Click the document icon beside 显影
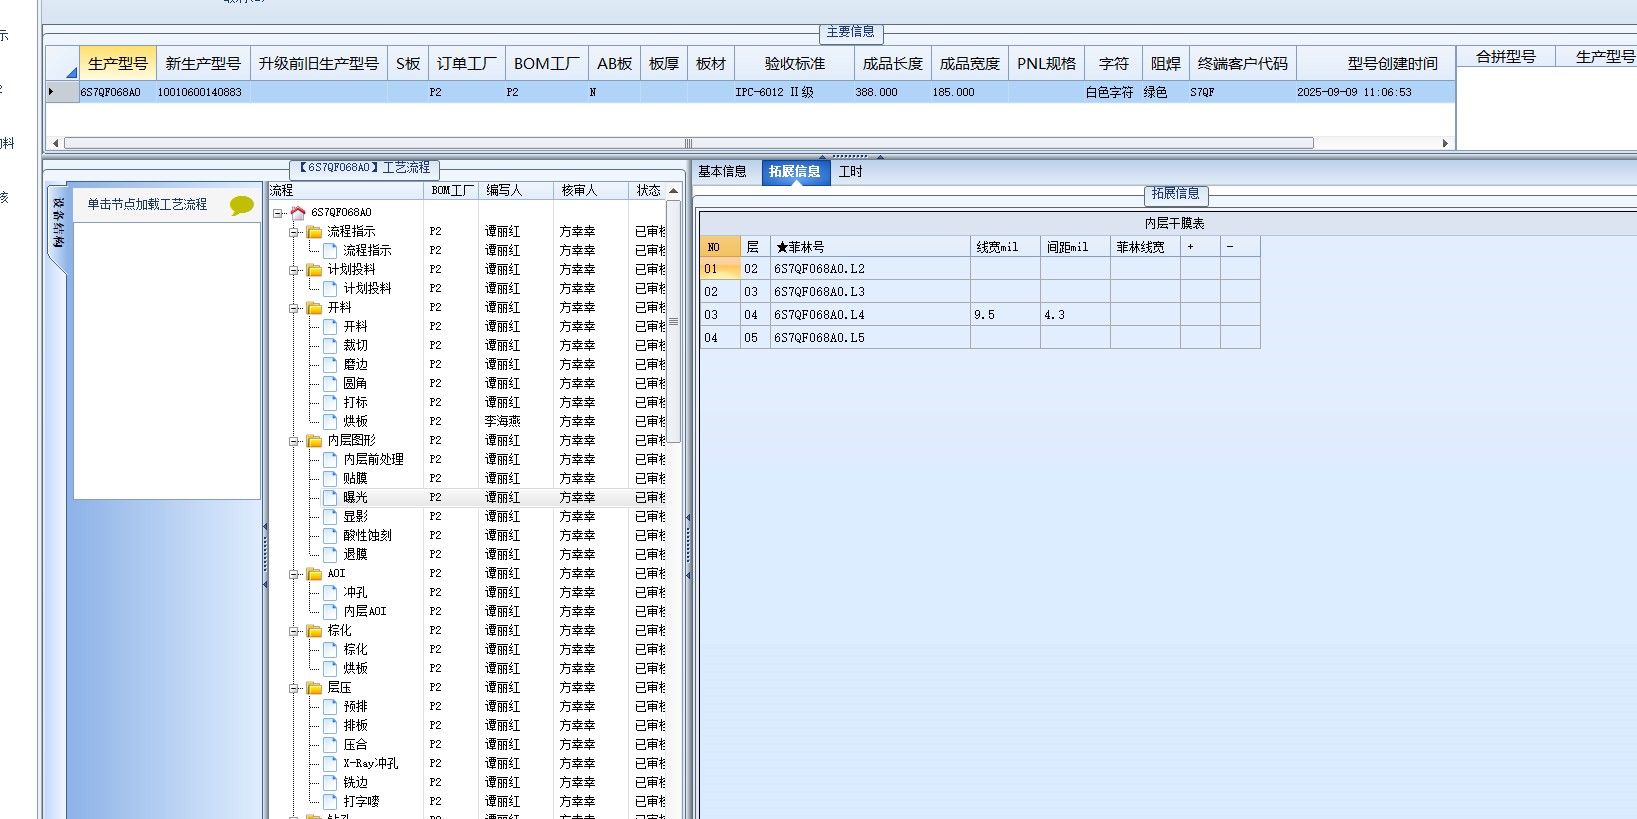 tap(330, 516)
